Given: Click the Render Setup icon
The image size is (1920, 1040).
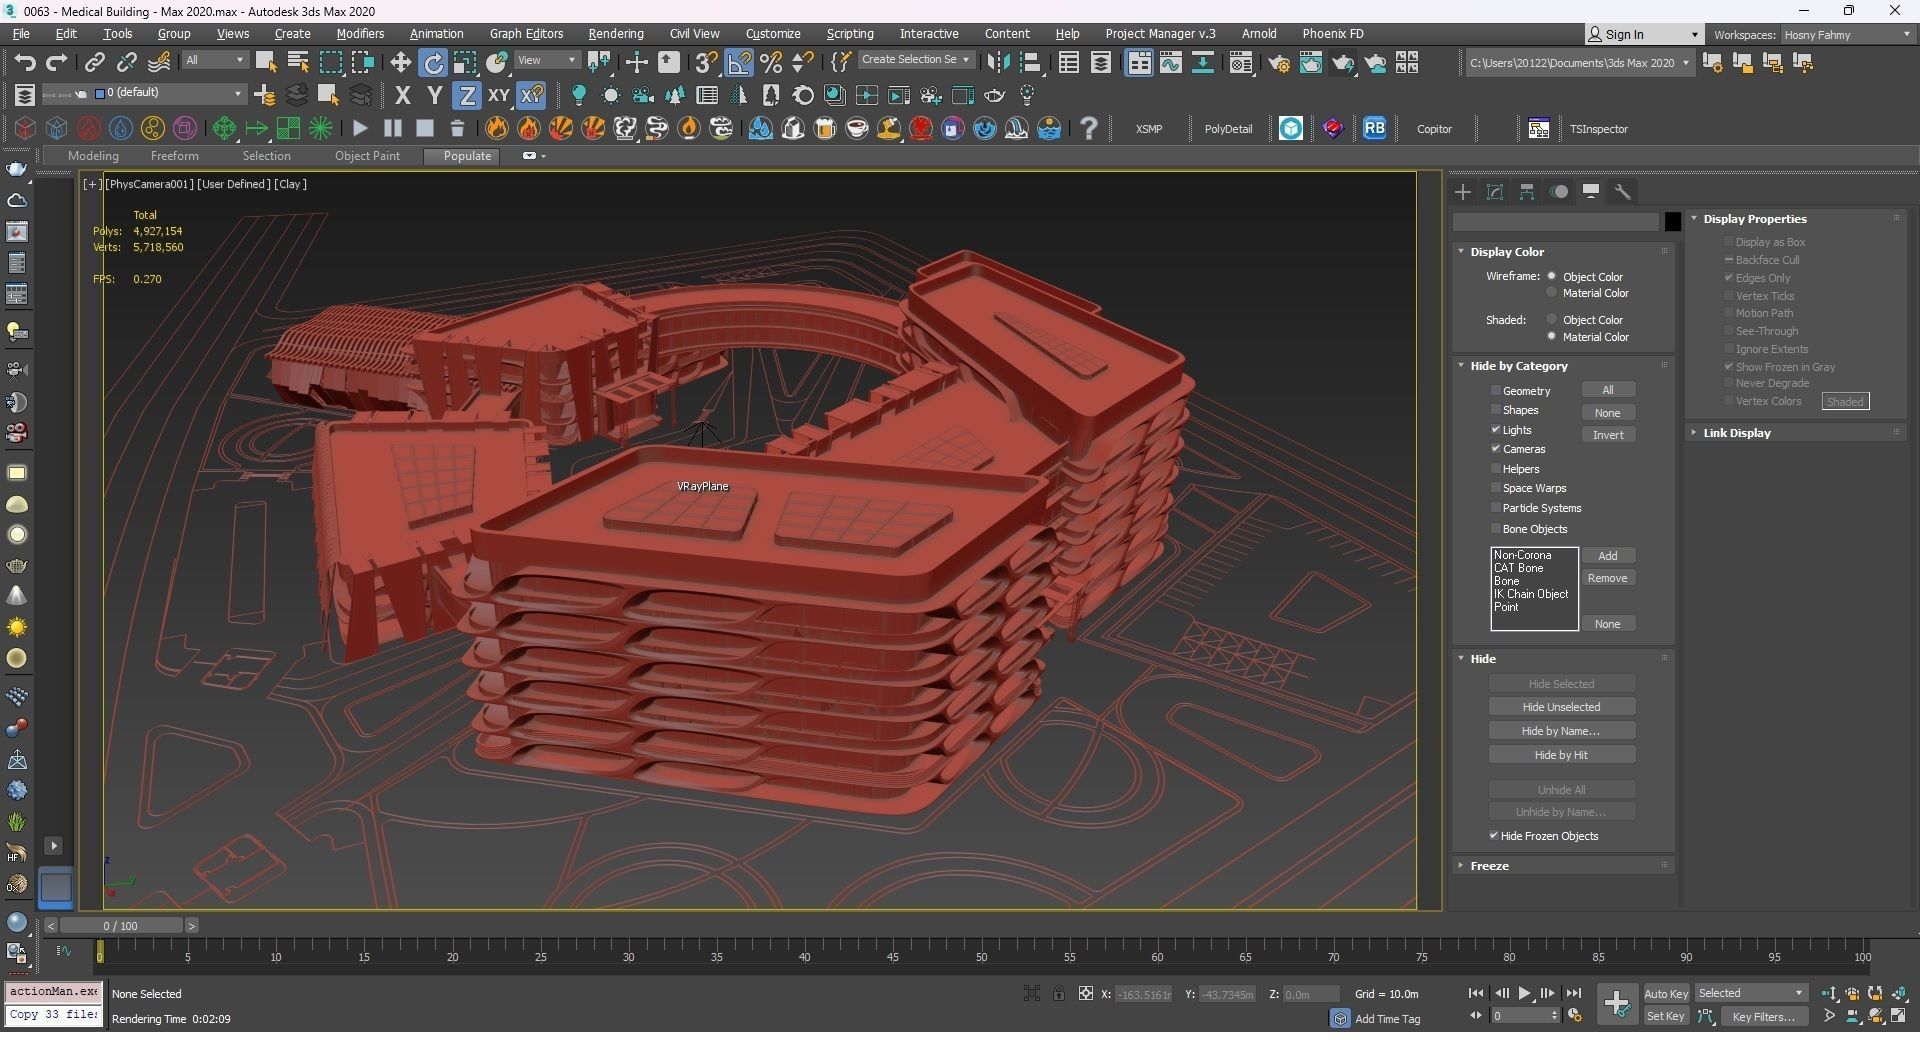Looking at the screenshot, I should (1280, 62).
